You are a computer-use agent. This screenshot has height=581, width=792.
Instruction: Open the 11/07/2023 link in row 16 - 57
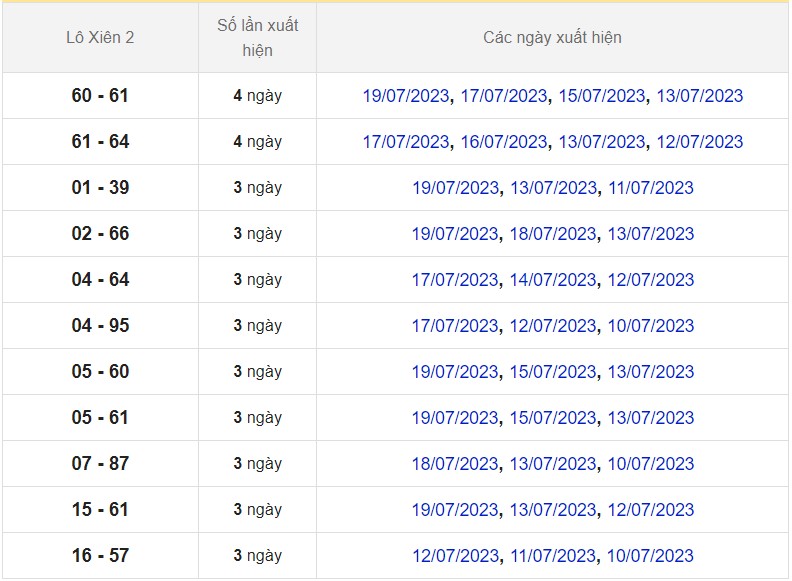pos(553,556)
